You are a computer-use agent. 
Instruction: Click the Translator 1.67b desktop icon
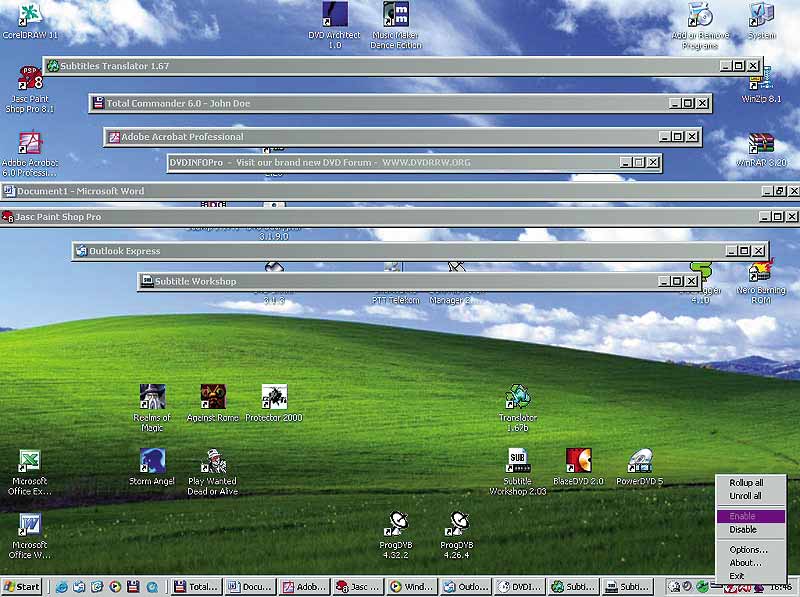click(518, 408)
